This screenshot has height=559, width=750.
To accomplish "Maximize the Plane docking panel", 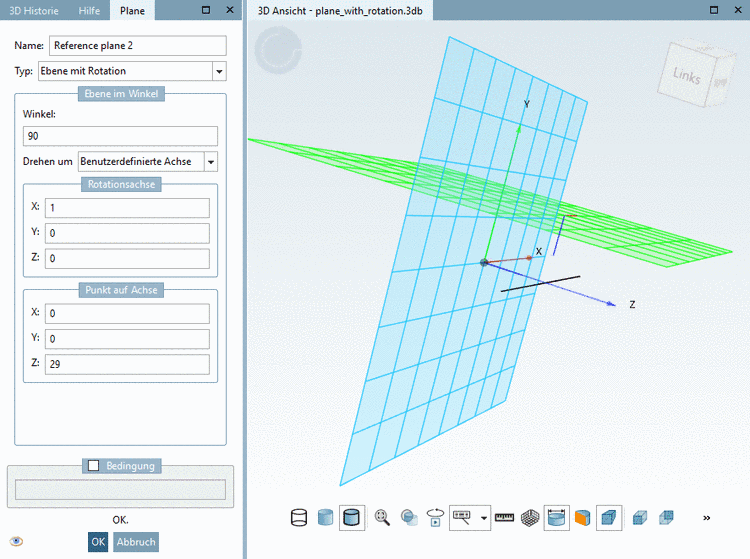I will coord(206,10).
